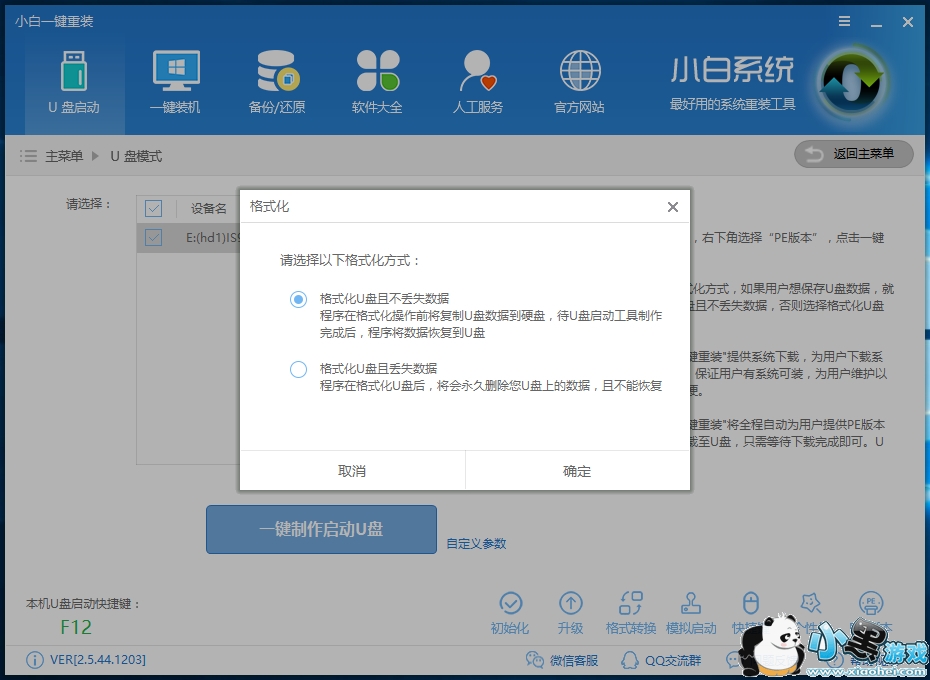930x680 pixels.
Task: Select 格式化U盘且不丢失数据 radio option
Action: coord(298,299)
